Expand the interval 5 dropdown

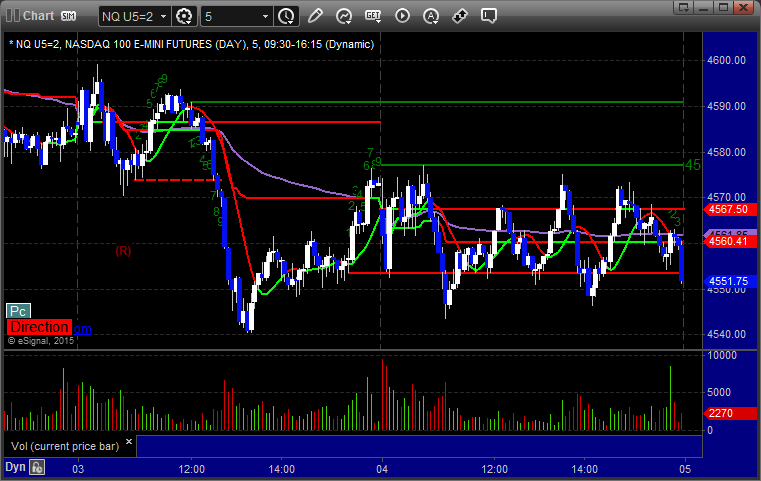pyautogui.click(x=265, y=17)
